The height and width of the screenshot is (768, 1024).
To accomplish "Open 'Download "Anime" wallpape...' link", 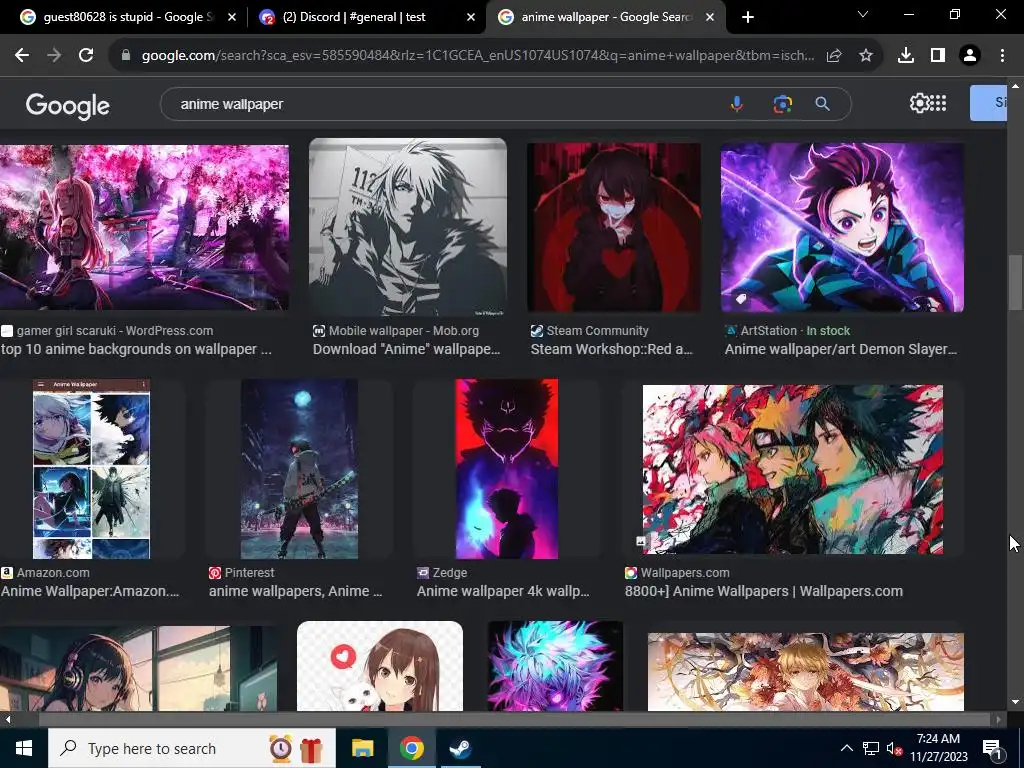I will (x=406, y=349).
